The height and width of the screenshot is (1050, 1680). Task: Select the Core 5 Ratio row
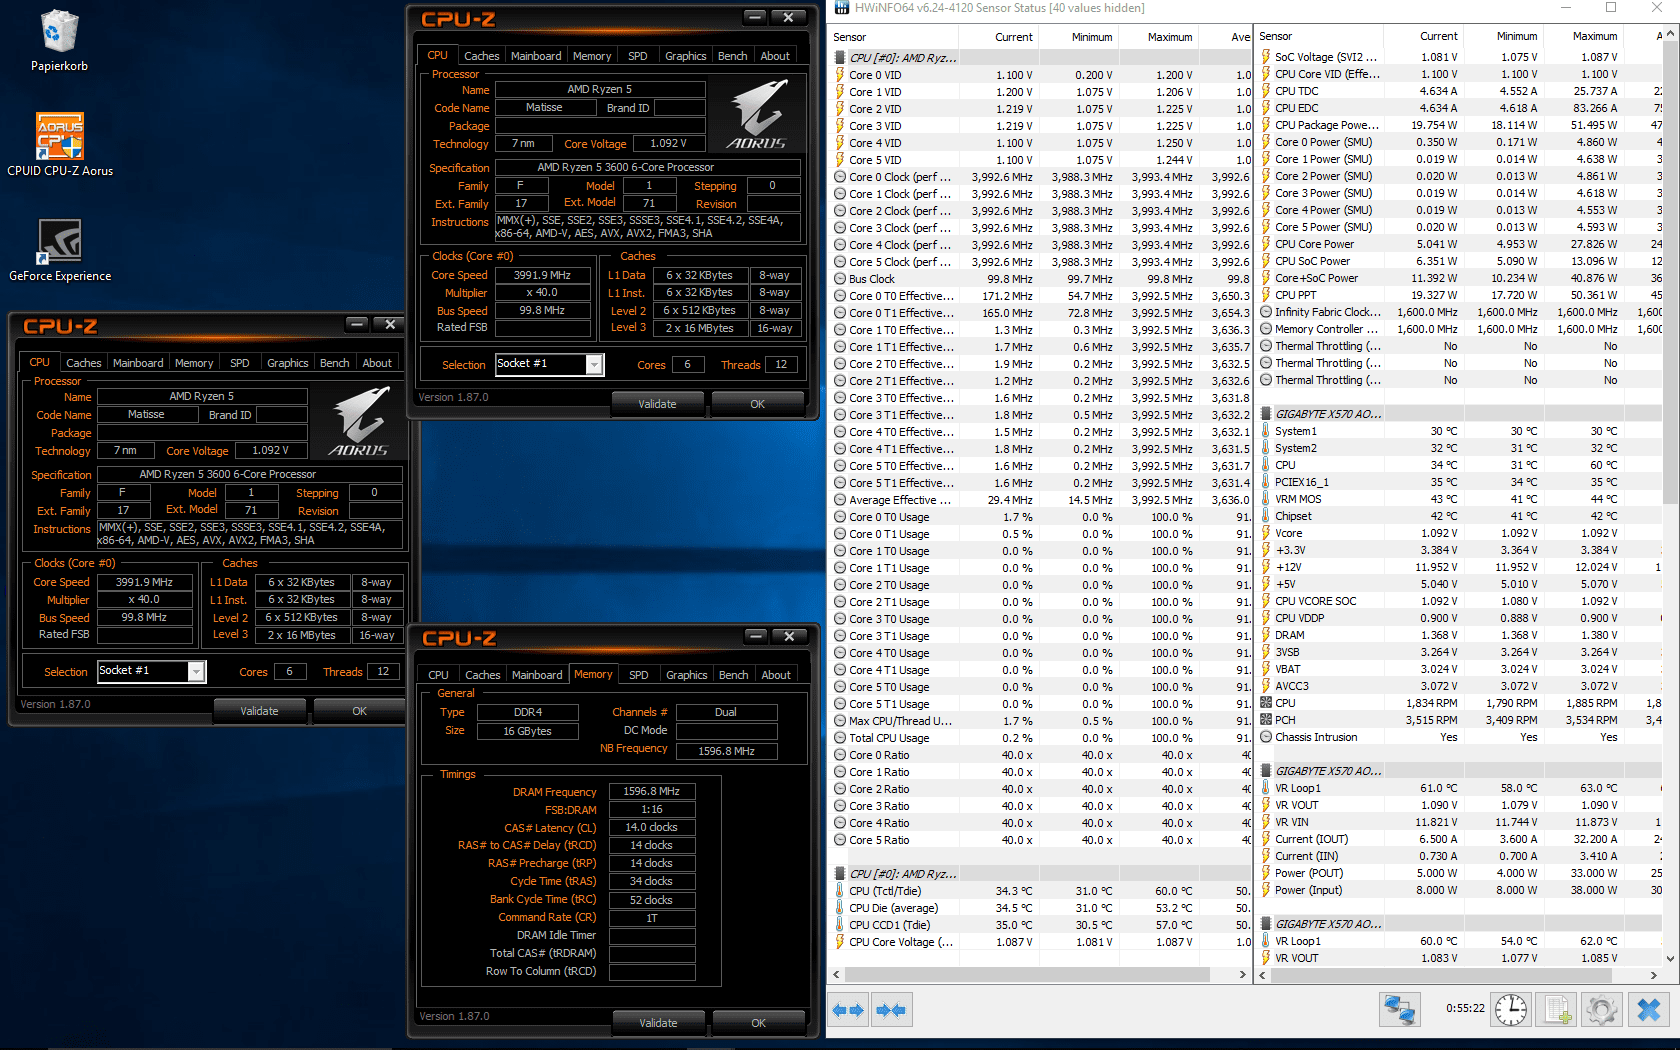(x=1040, y=840)
